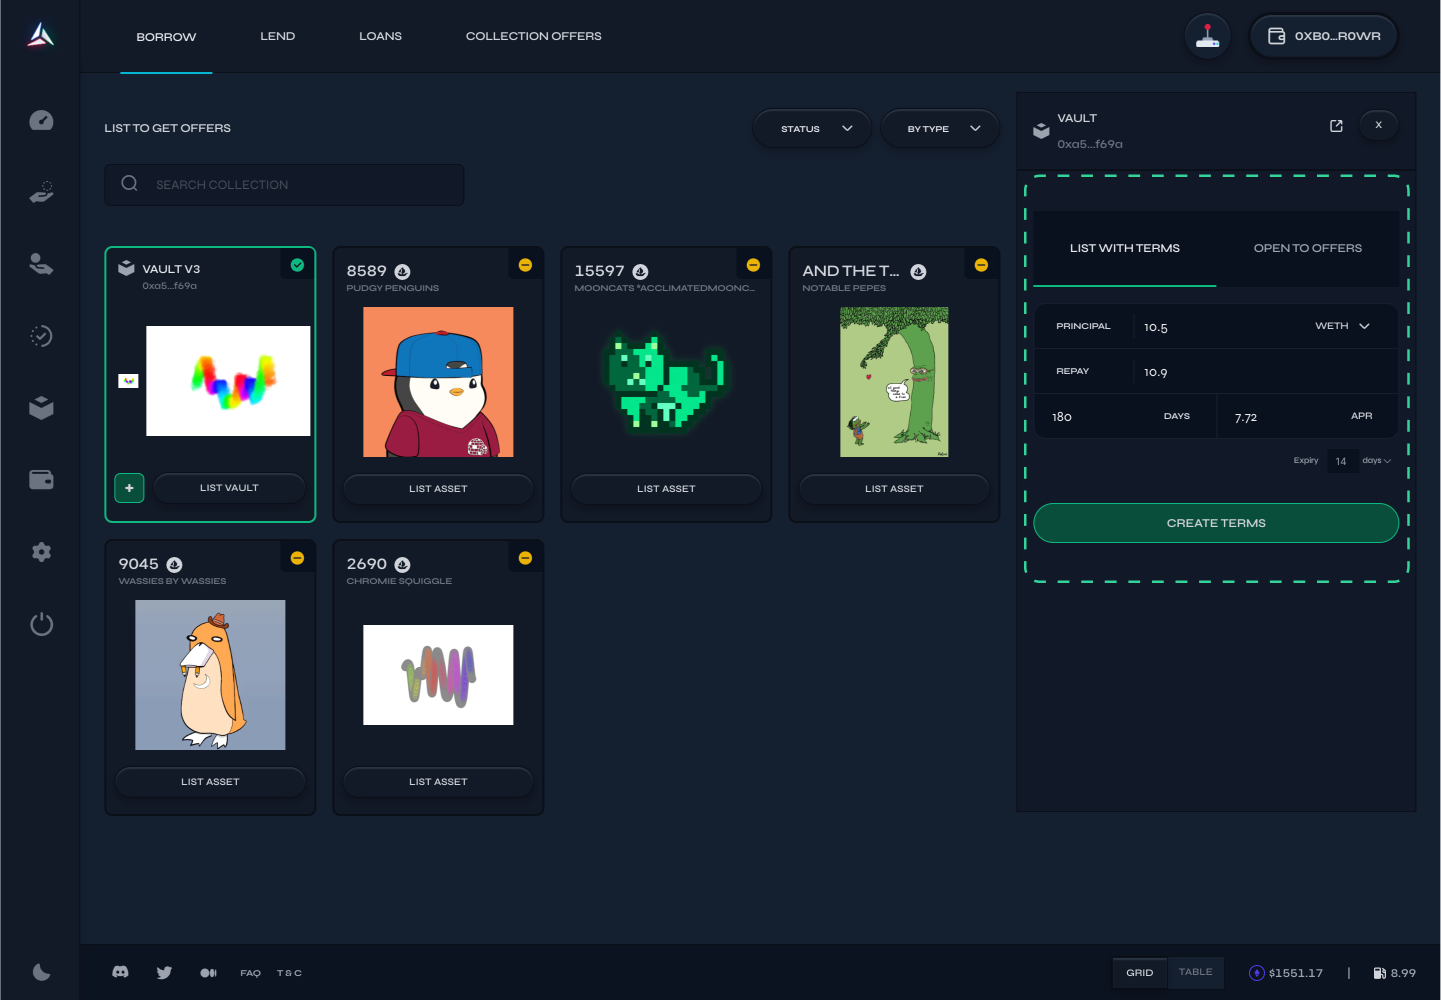Click List Asset under Pudgy Penguins
This screenshot has height=1000, width=1441.
click(438, 489)
